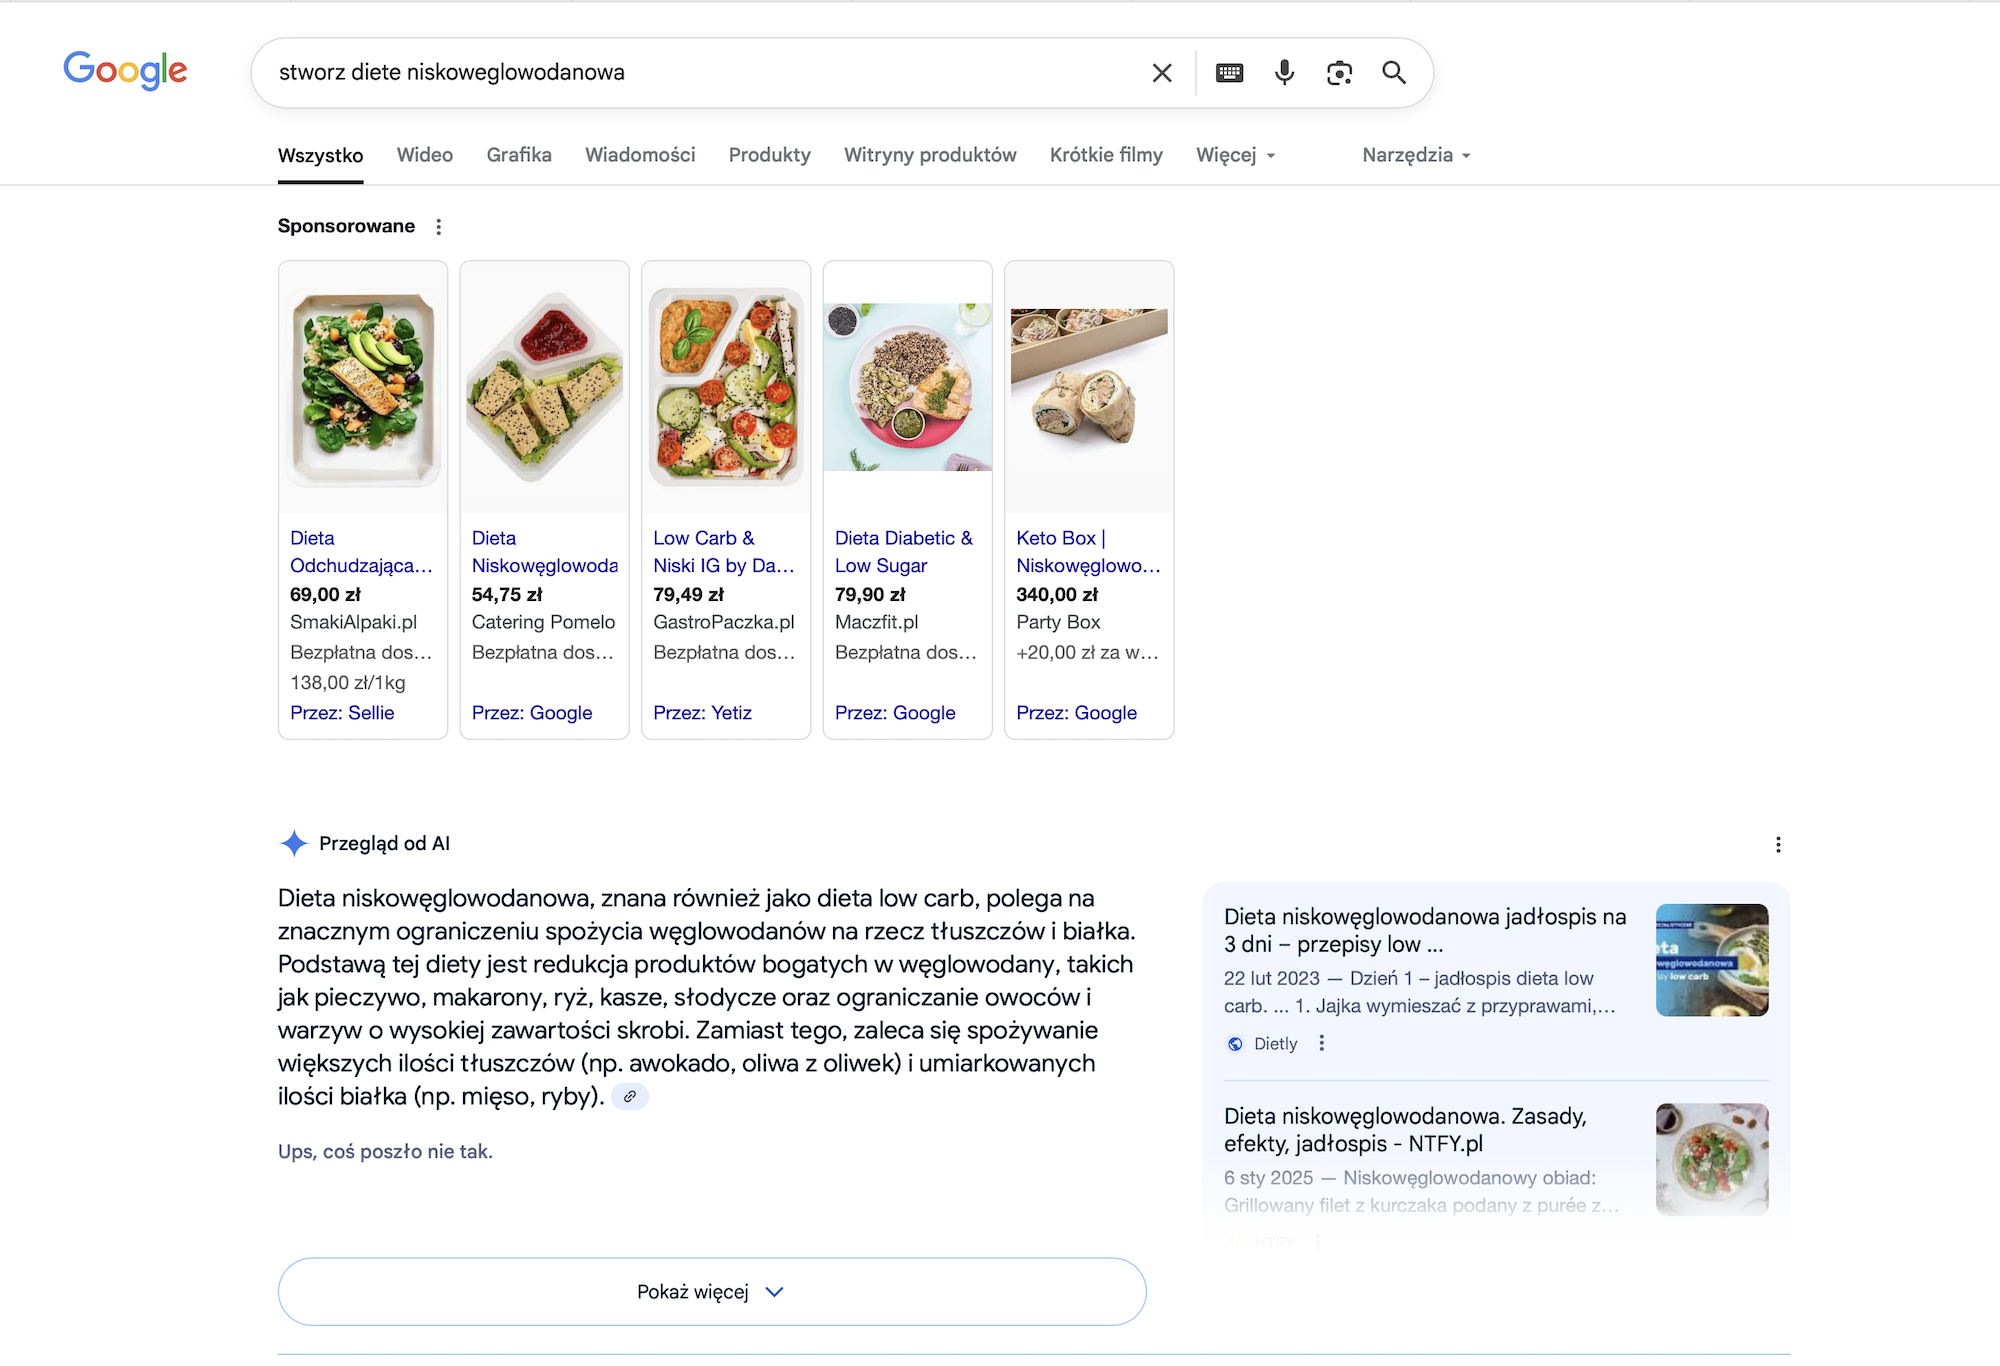Click into the search query text field
This screenshot has width=2000, height=1366.
[700, 73]
